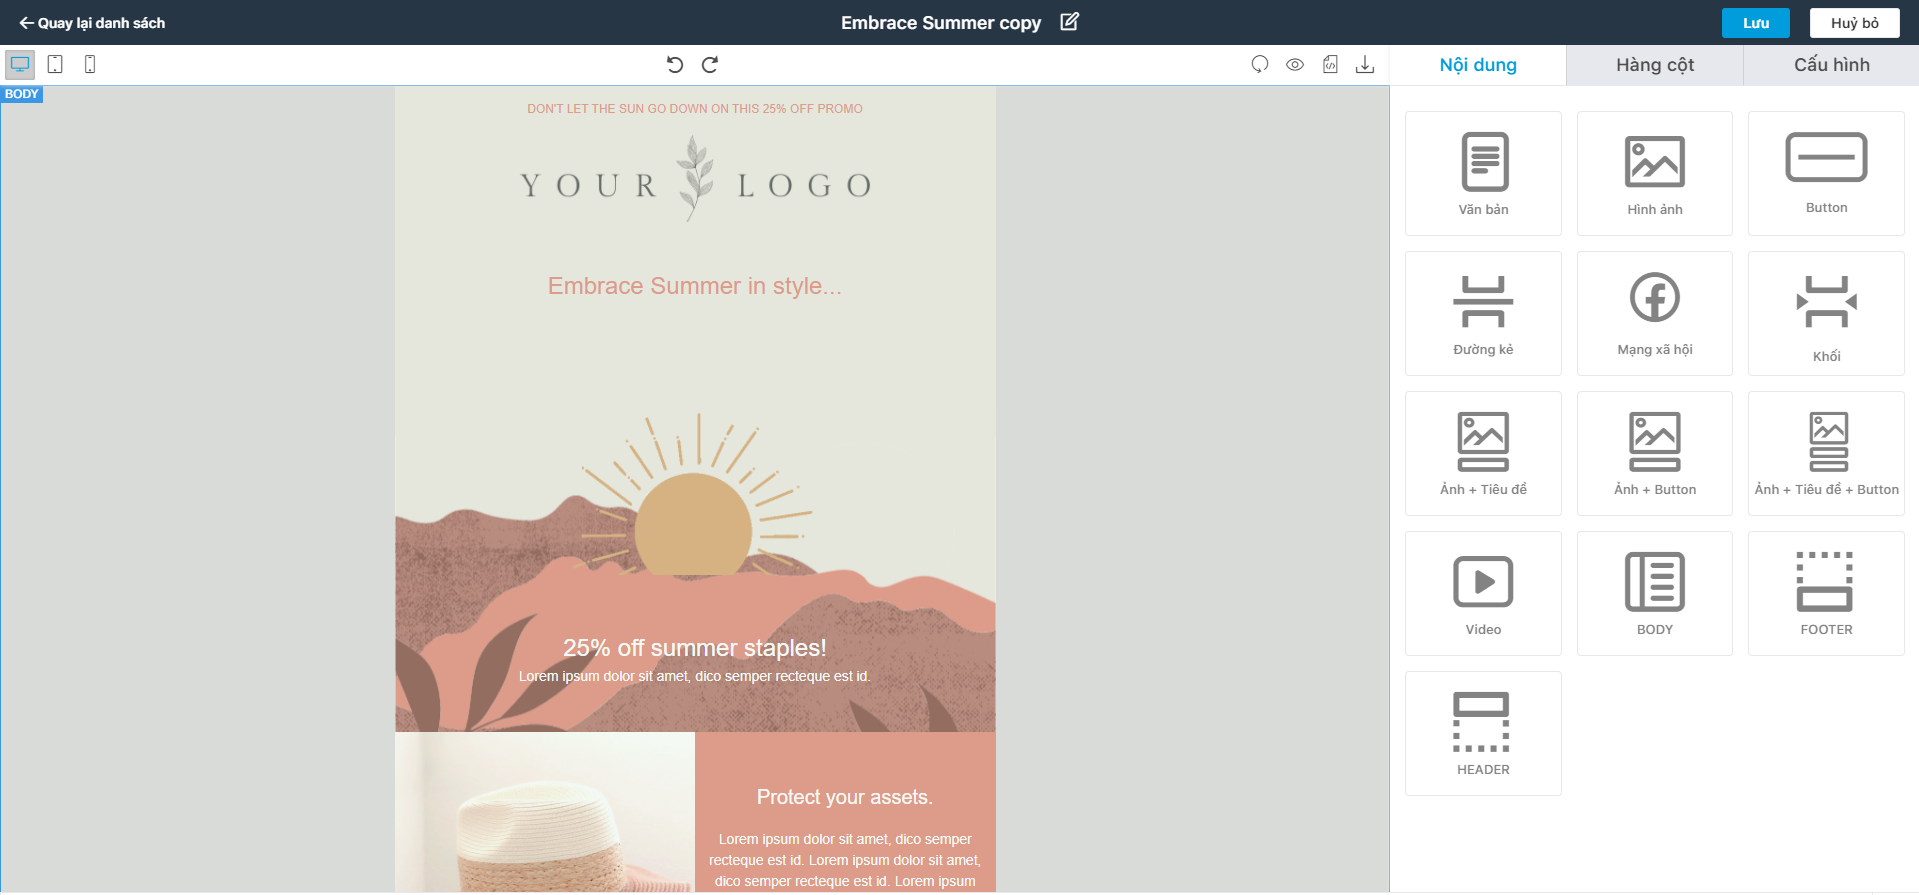Image resolution: width=1919 pixels, height=895 pixels.
Task: Select the straw hat product image
Action: pyautogui.click(x=545, y=812)
